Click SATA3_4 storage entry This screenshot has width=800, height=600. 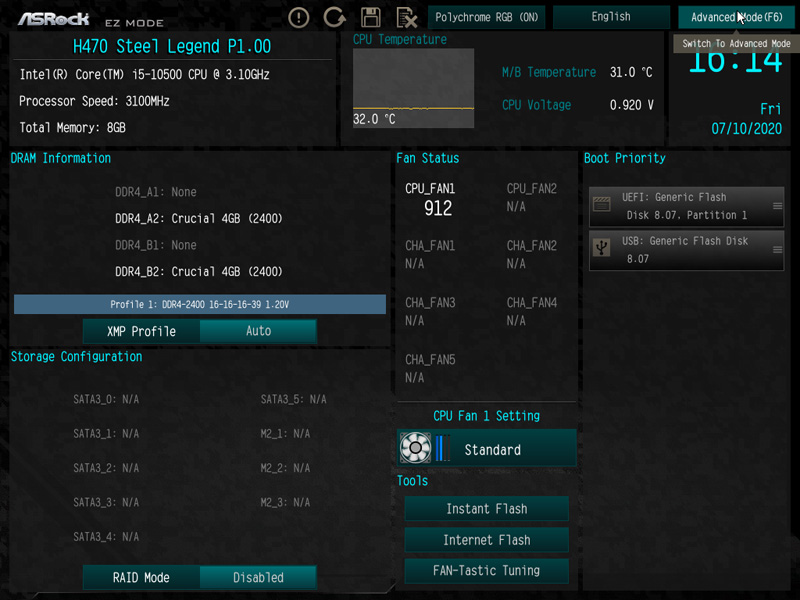click(x=106, y=537)
